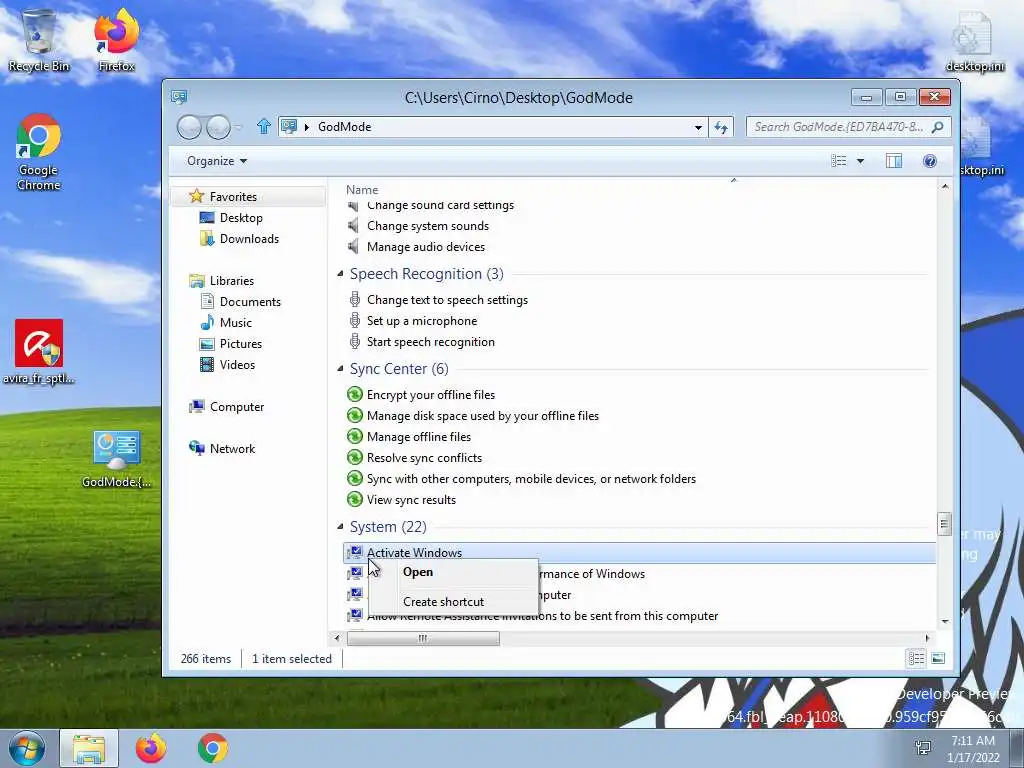Click the speaker icon beside Manage audio devices
The width and height of the screenshot is (1024, 768).
353,246
